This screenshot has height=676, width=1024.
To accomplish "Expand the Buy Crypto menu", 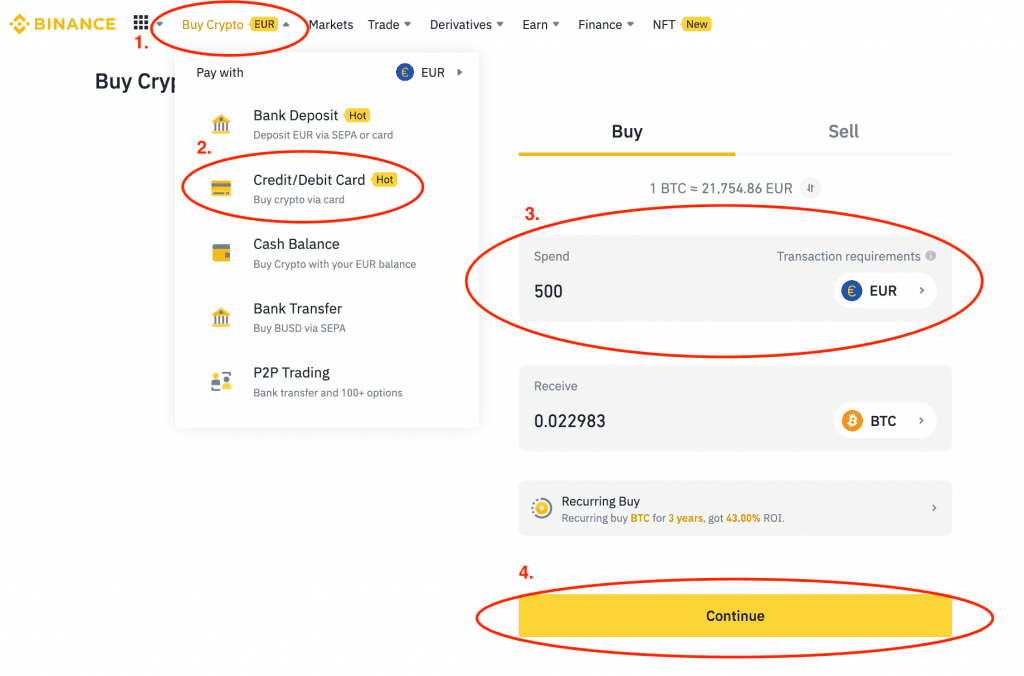I will pos(236,24).
